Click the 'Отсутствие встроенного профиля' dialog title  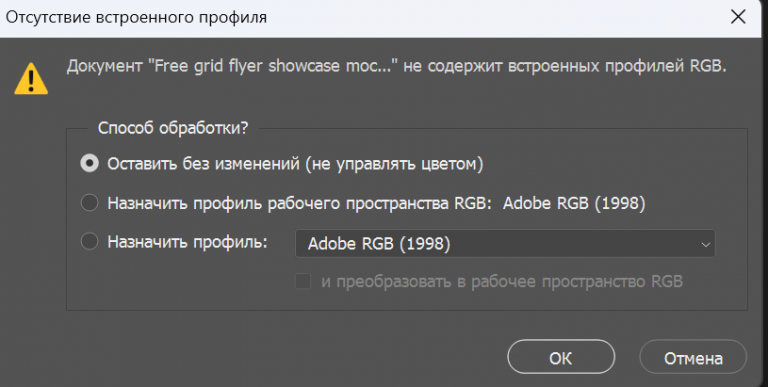point(136,18)
